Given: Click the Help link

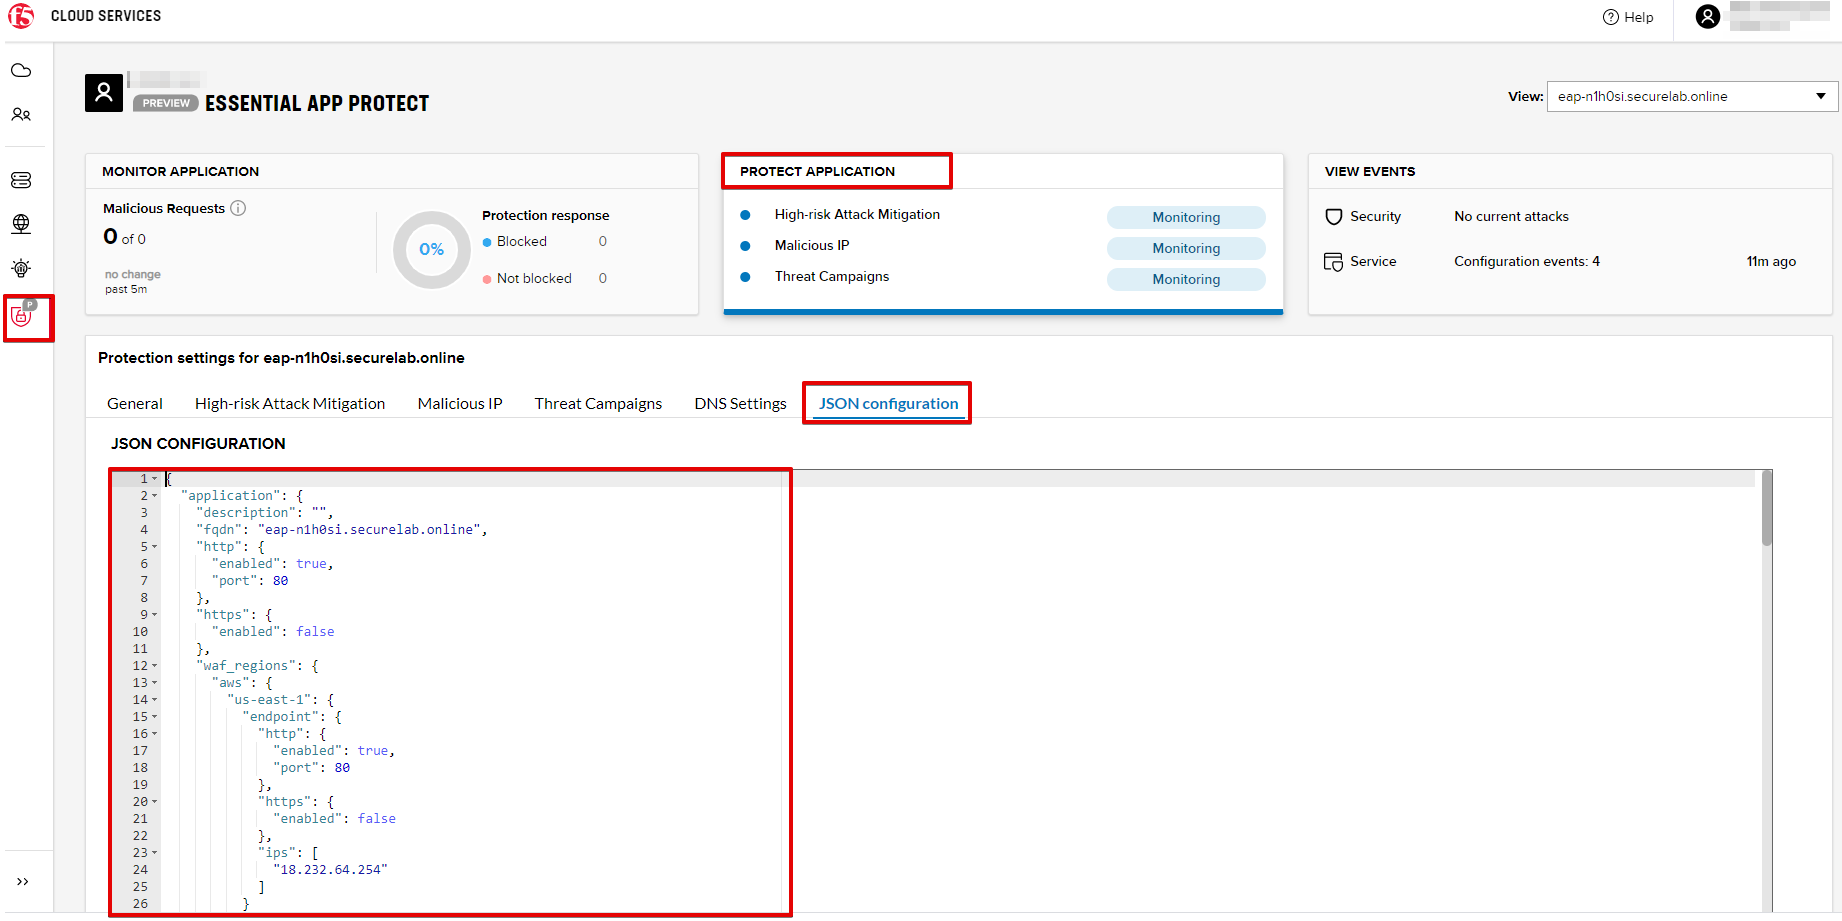Looking at the screenshot, I should pos(1638,17).
